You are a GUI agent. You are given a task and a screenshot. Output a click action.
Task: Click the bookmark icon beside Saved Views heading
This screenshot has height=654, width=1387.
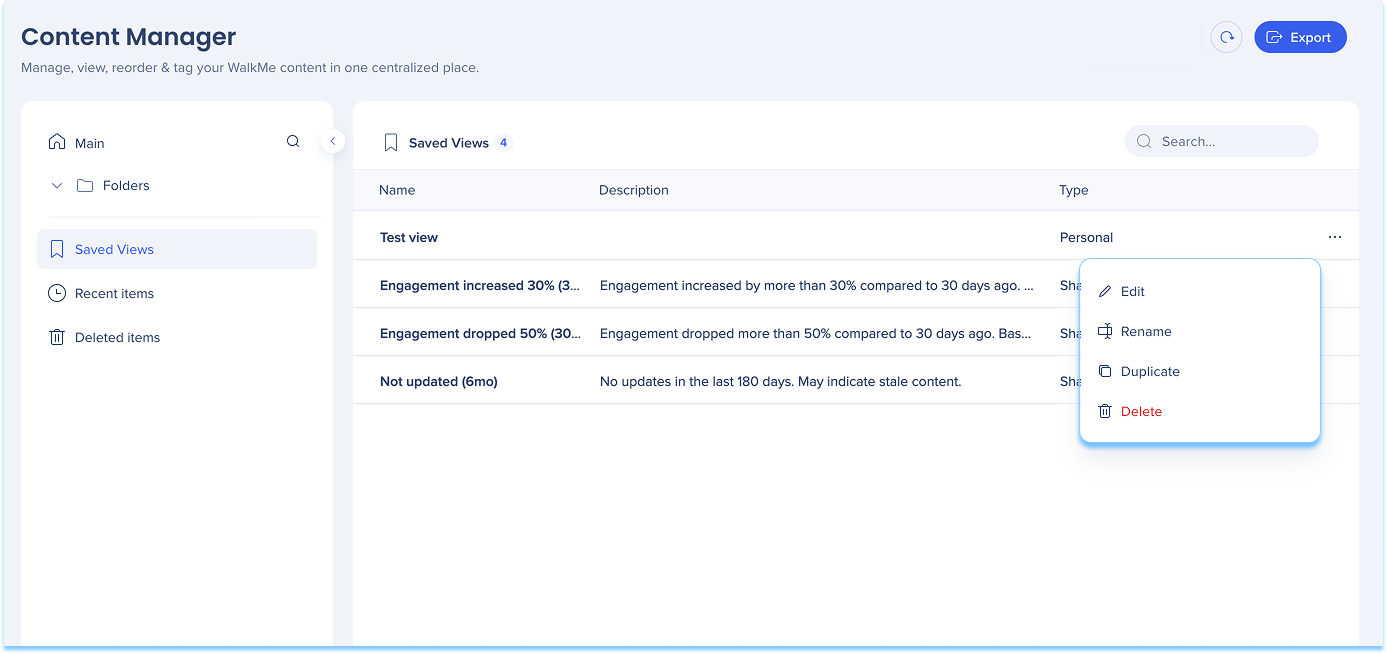pos(391,143)
